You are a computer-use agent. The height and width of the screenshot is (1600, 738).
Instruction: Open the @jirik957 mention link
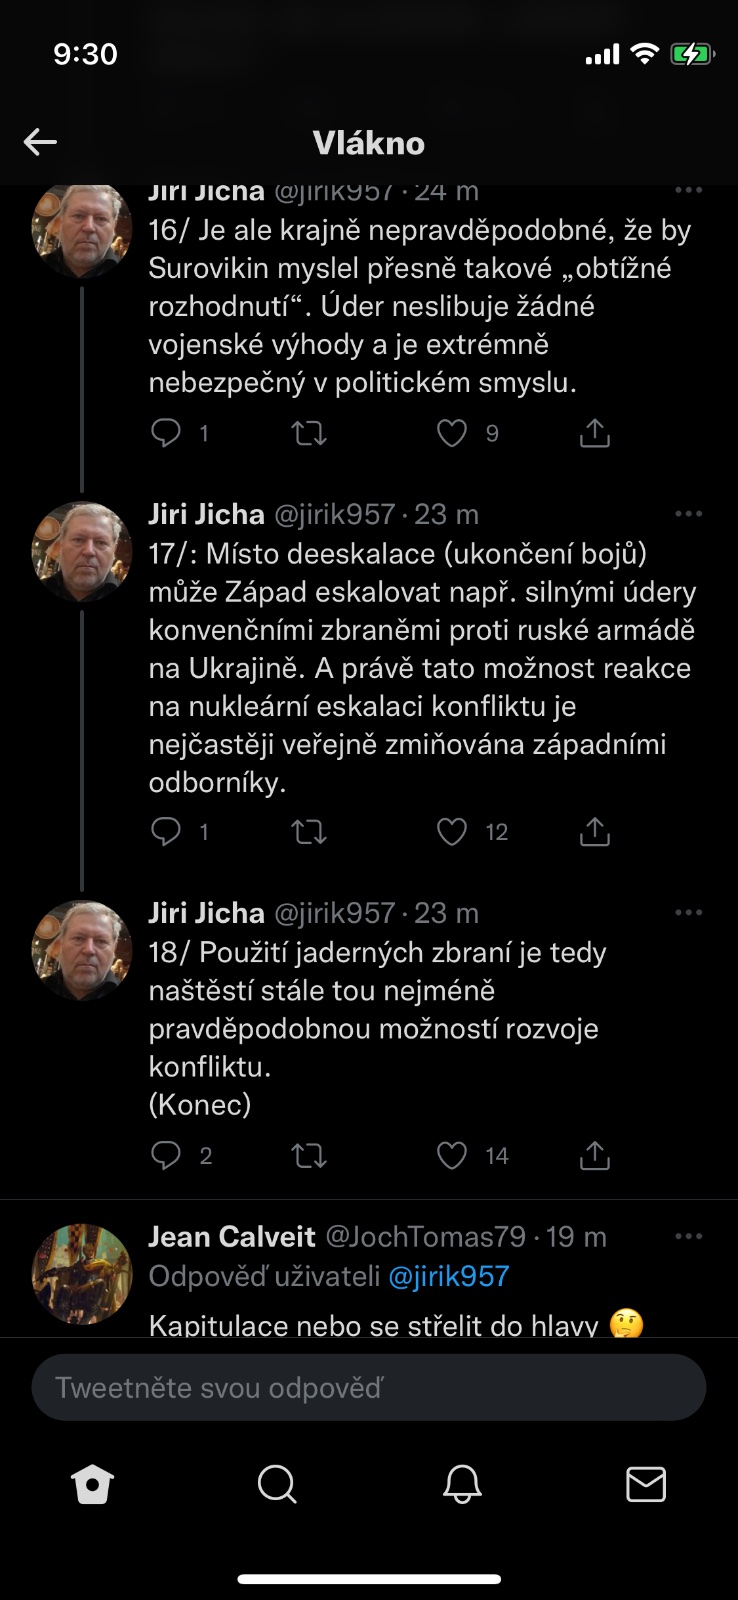tap(448, 1276)
